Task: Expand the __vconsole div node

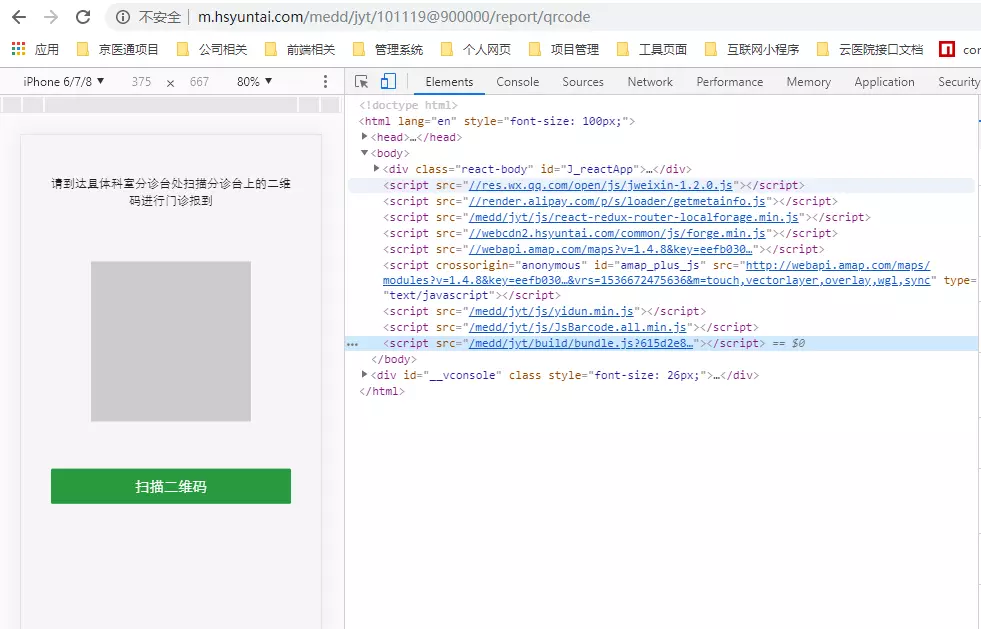Action: [x=365, y=374]
